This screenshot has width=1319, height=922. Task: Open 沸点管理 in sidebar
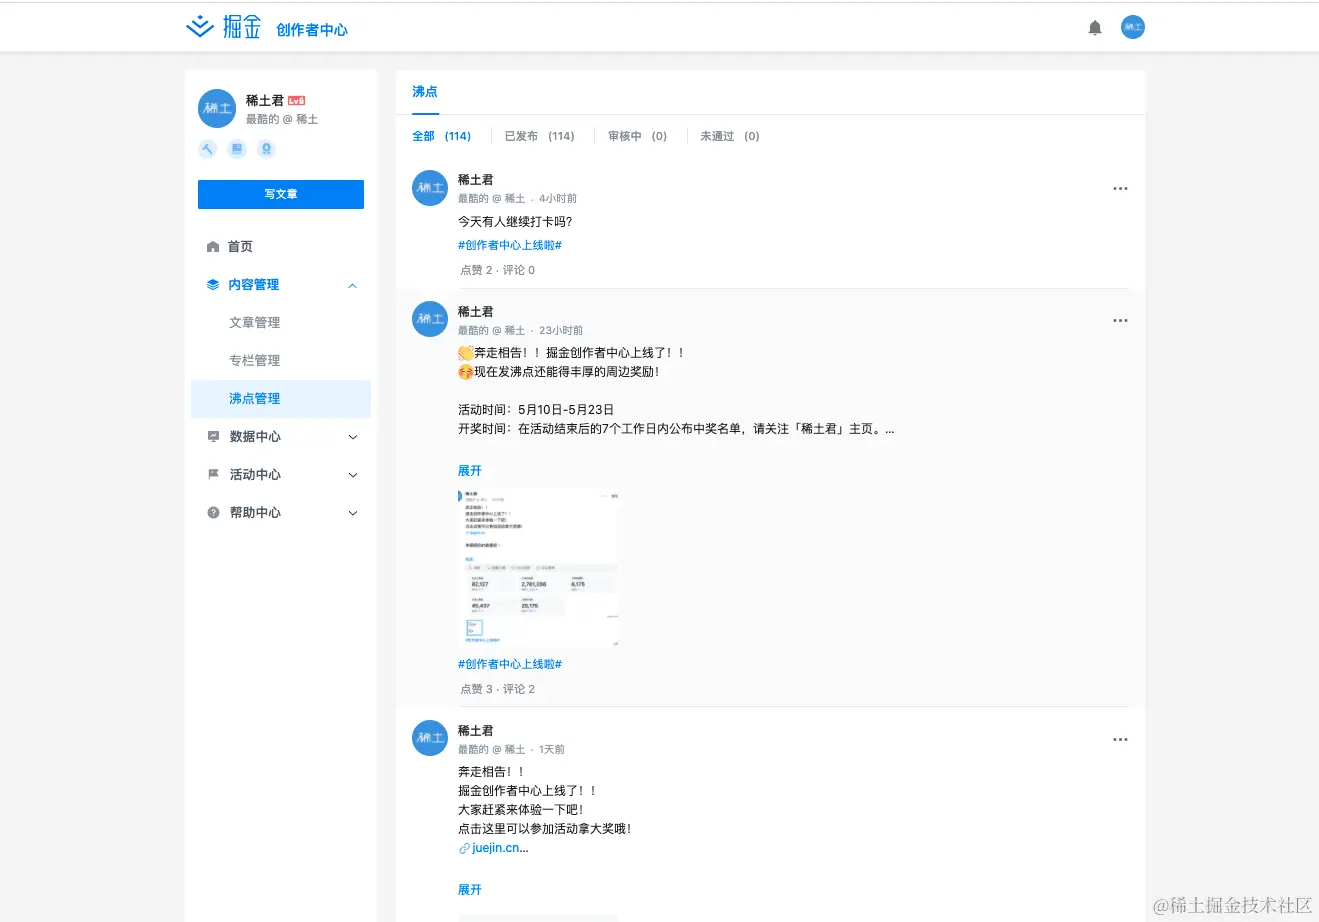[x=281, y=399]
